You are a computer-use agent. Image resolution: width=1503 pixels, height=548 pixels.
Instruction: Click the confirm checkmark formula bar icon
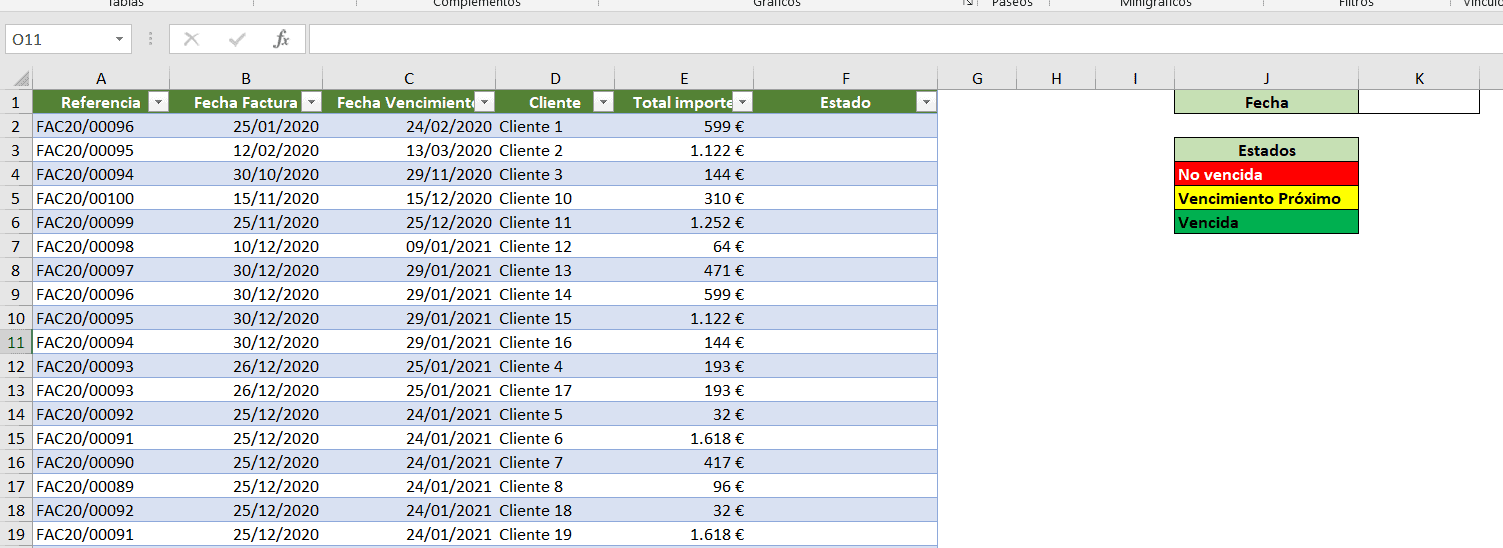[x=237, y=39]
